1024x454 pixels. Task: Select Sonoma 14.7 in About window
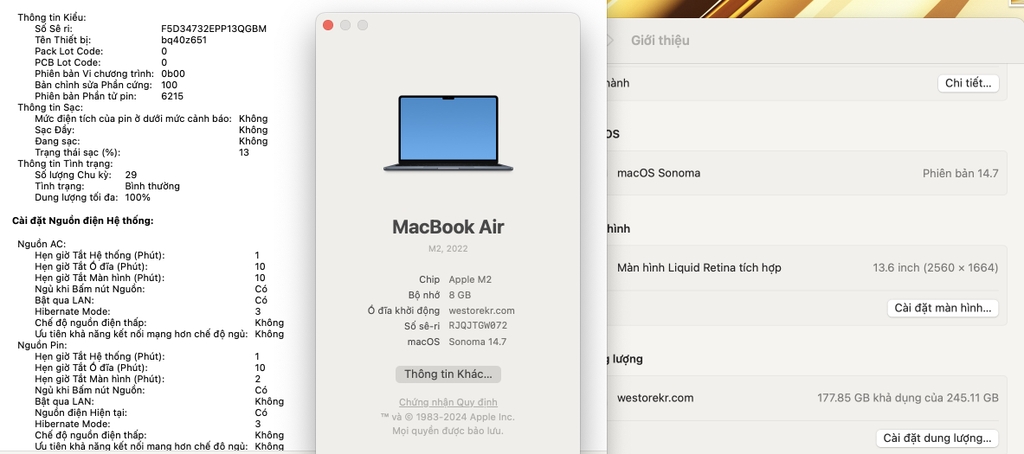tap(477, 342)
